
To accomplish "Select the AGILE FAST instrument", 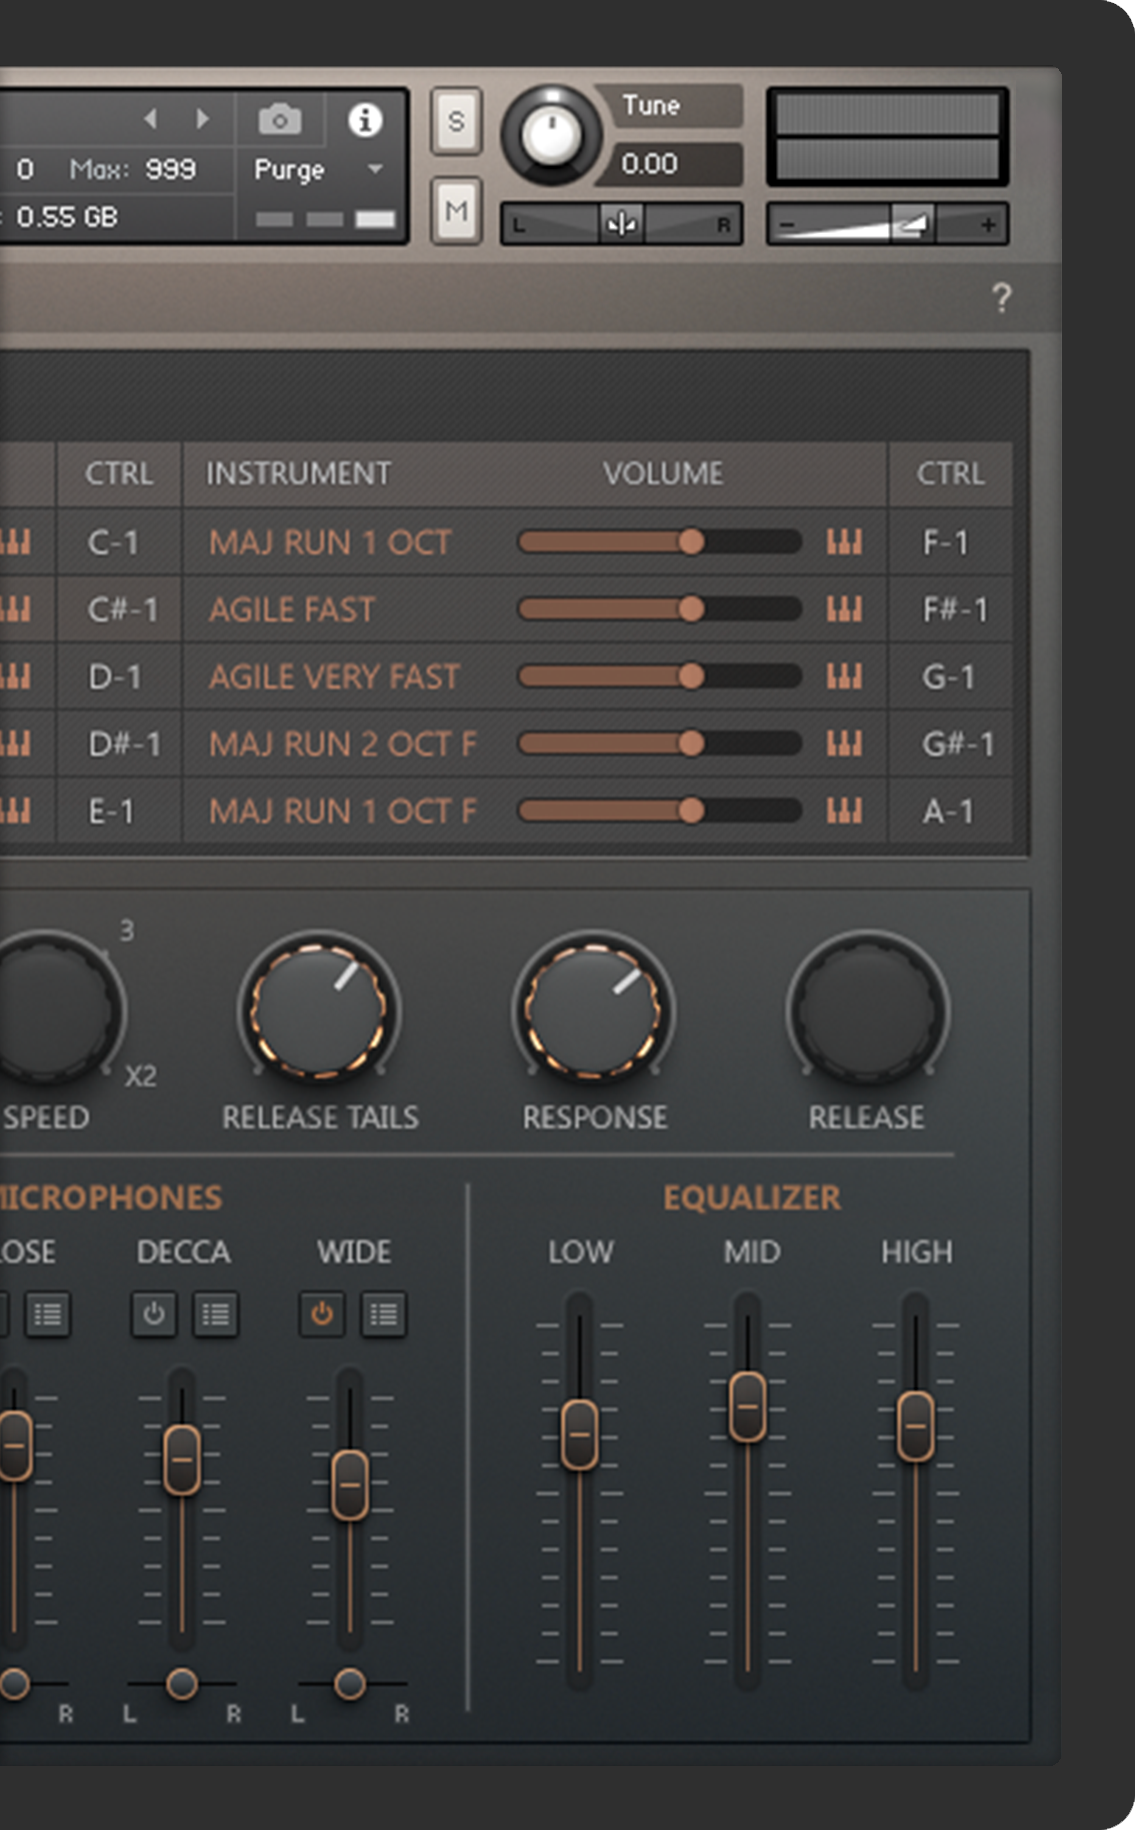I will tap(292, 610).
